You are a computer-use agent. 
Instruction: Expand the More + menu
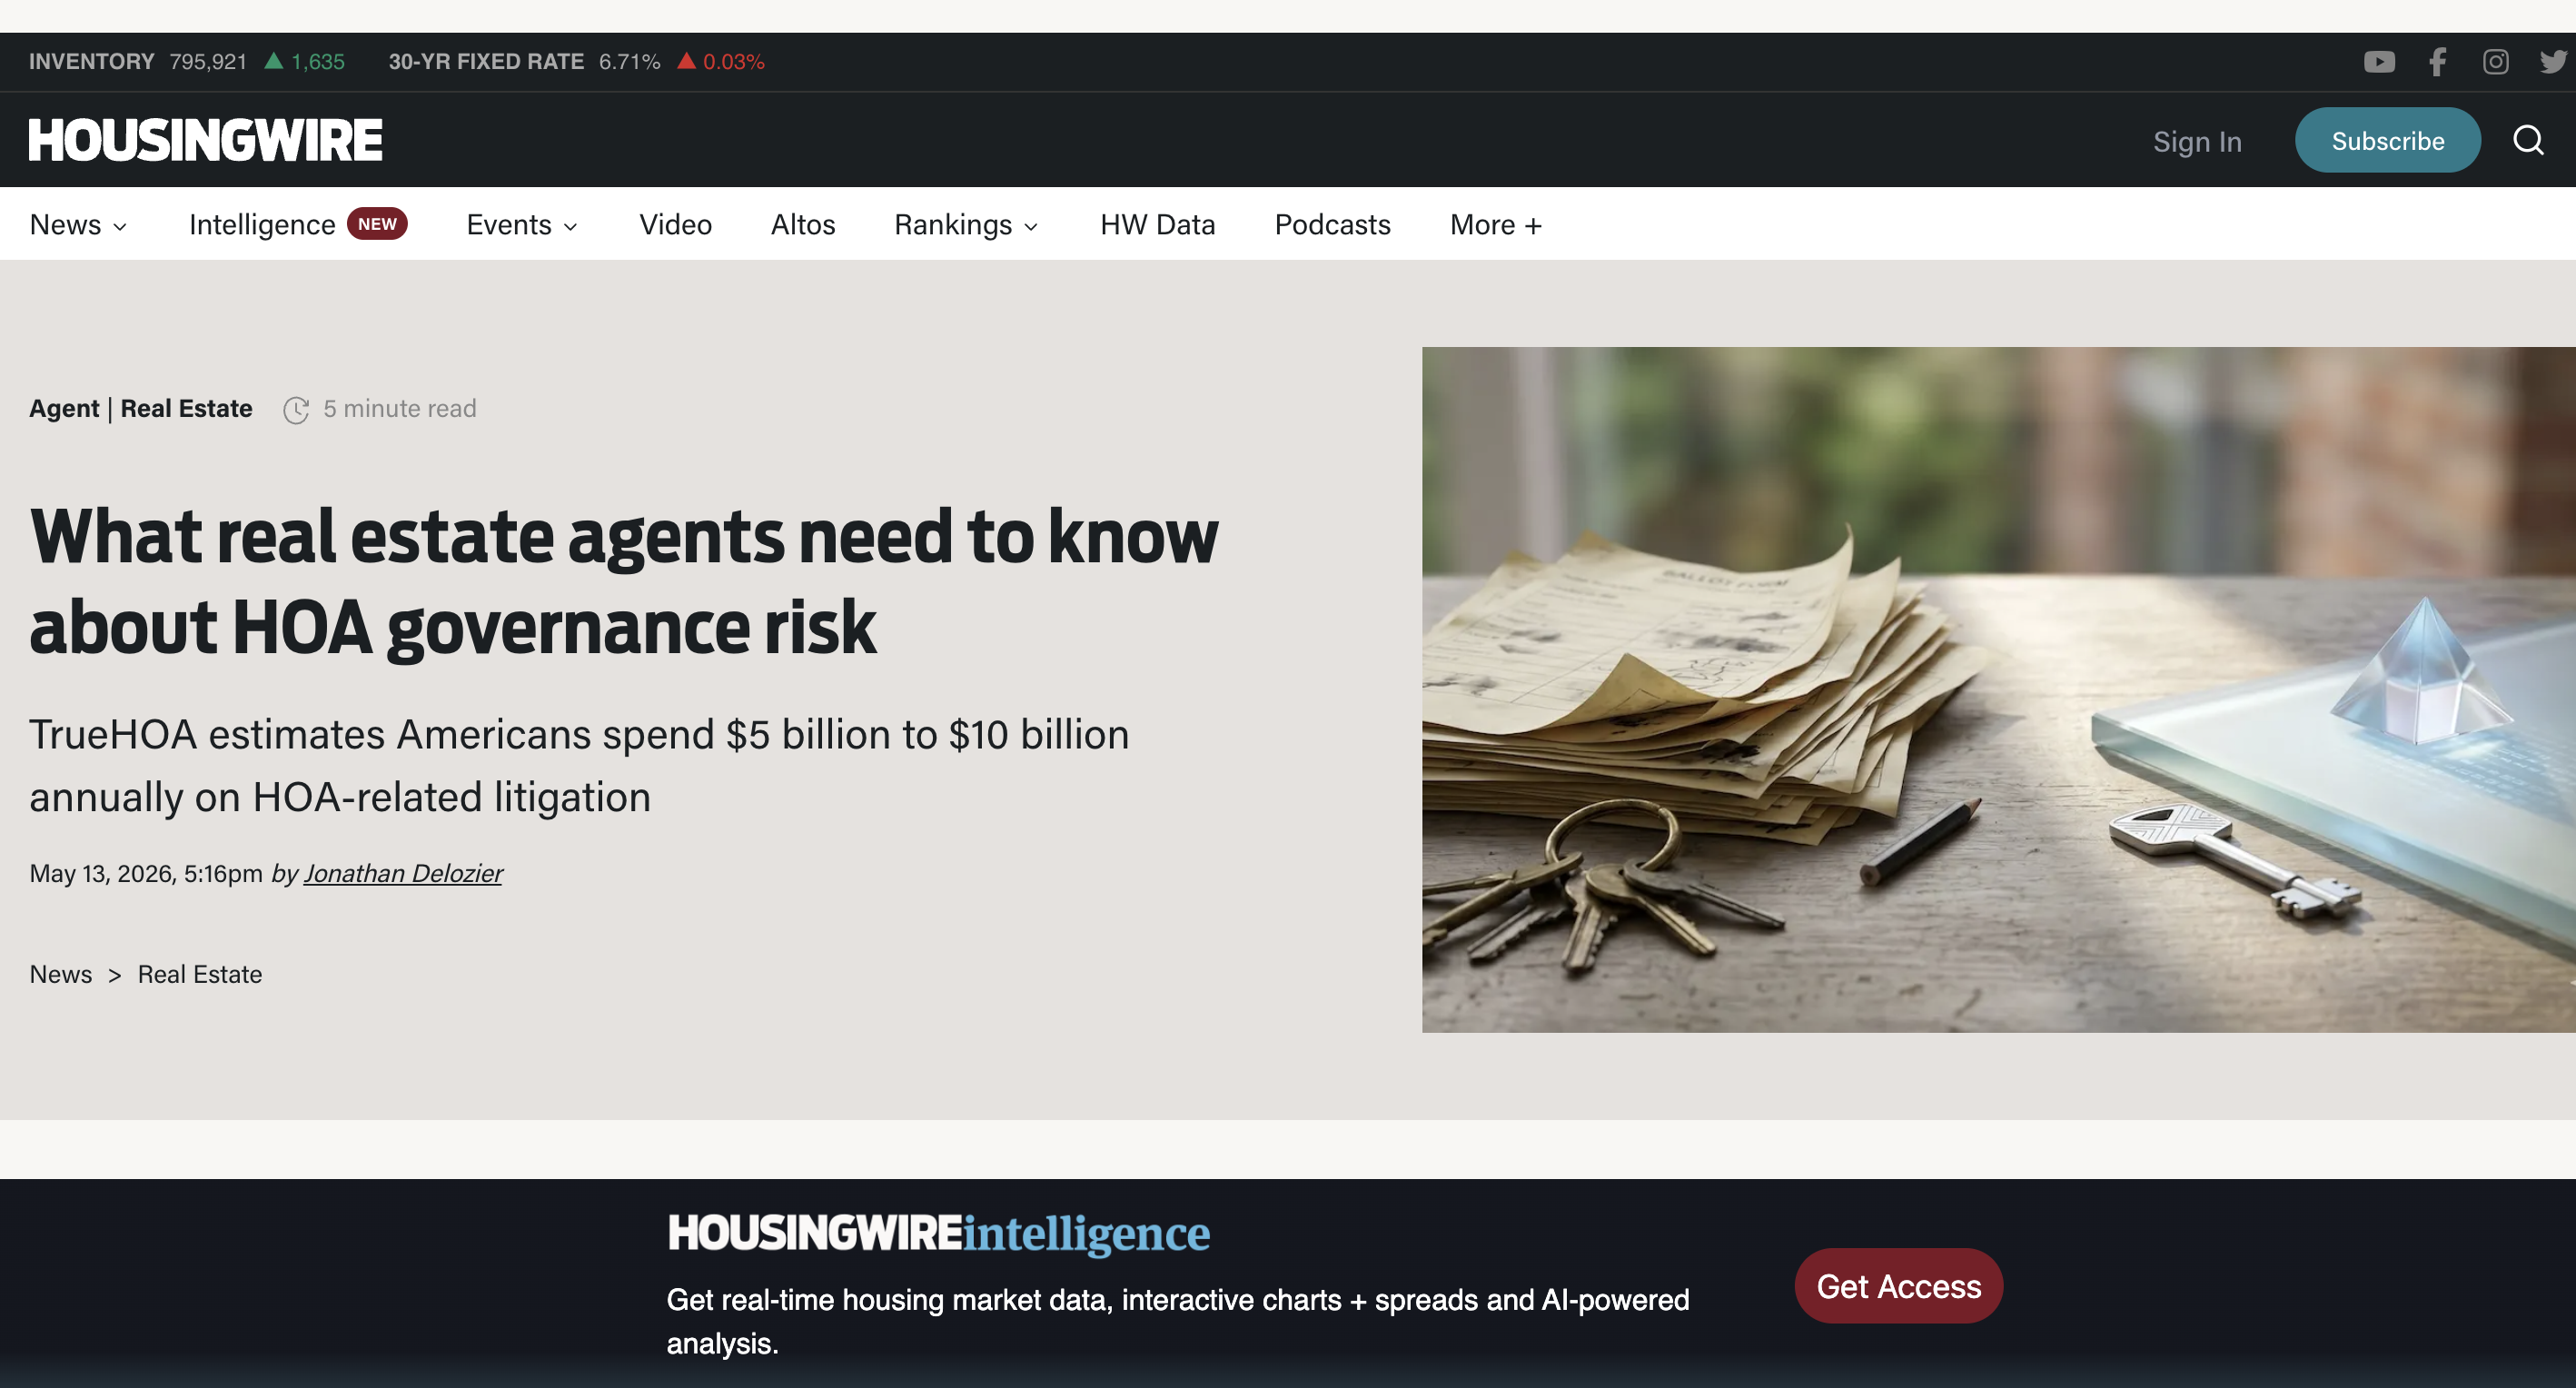(1496, 225)
